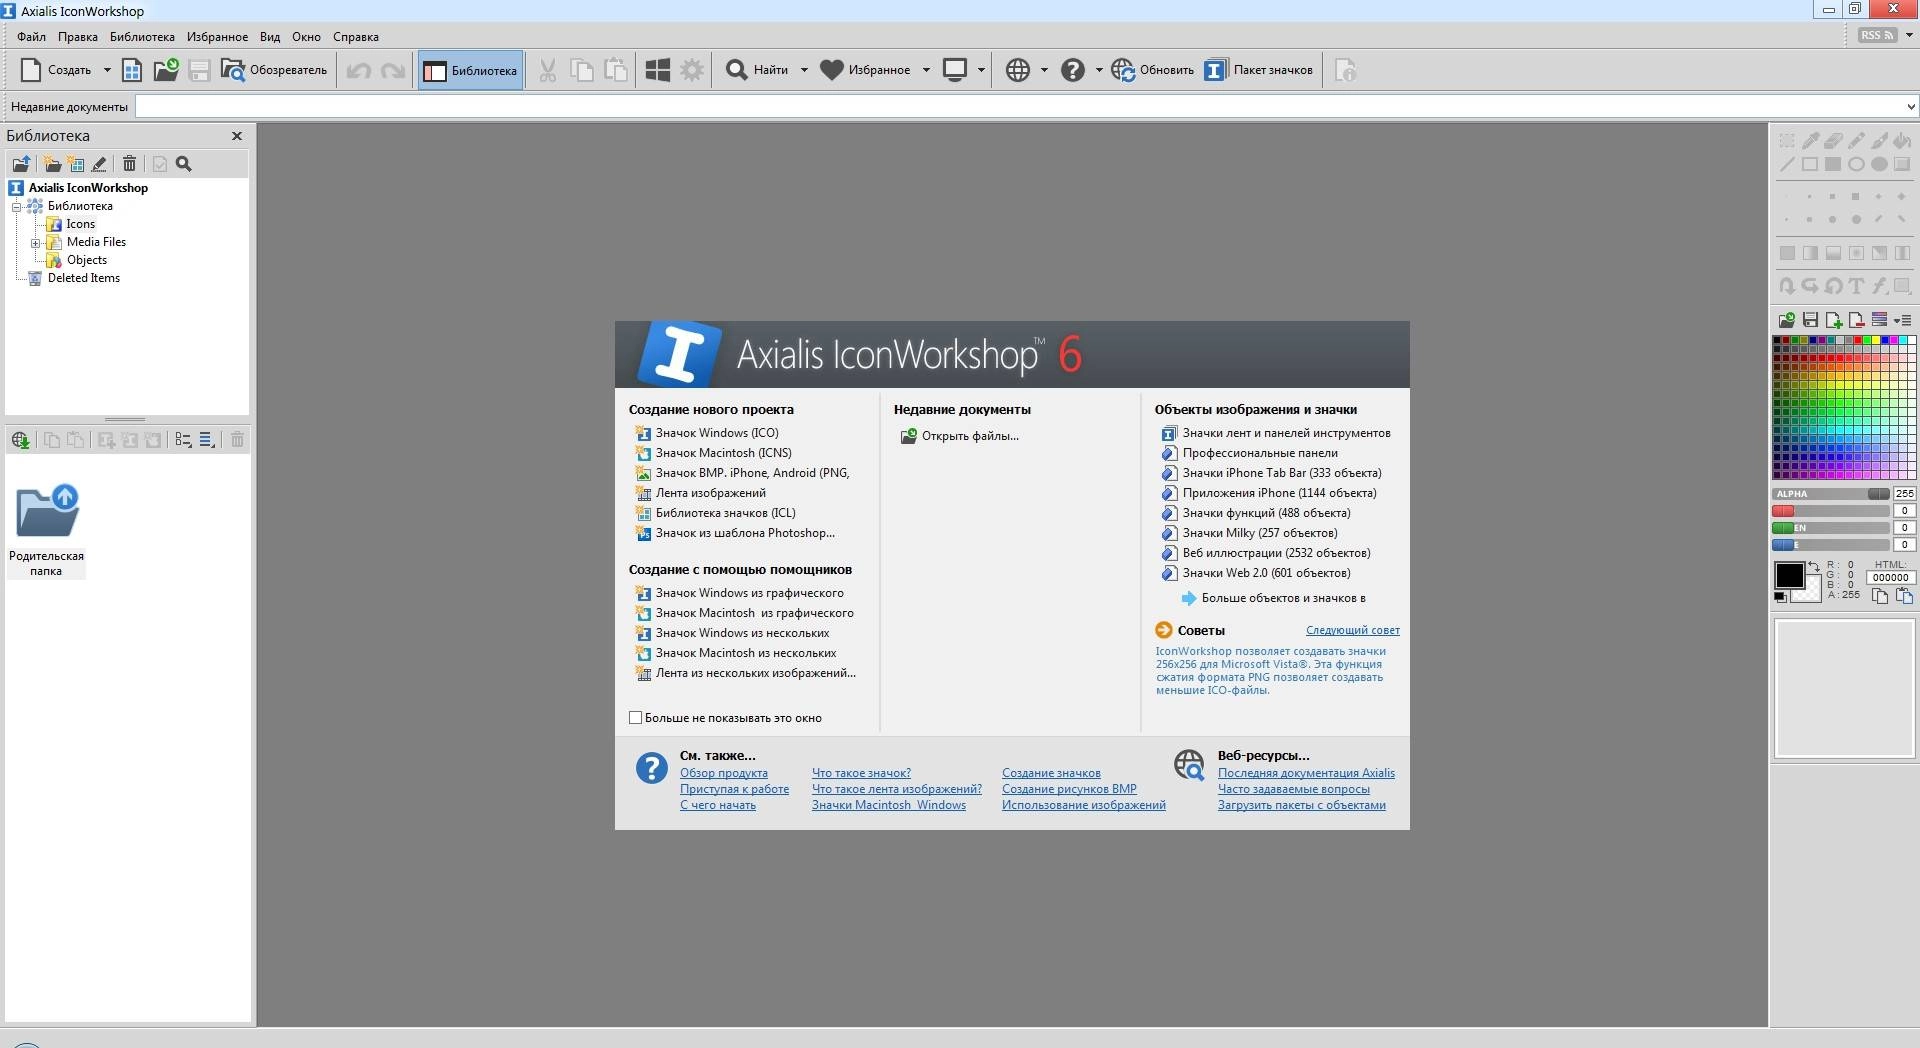The height and width of the screenshot is (1048, 1920).
Task: Select the Objects folder in the tree
Action: click(86, 260)
